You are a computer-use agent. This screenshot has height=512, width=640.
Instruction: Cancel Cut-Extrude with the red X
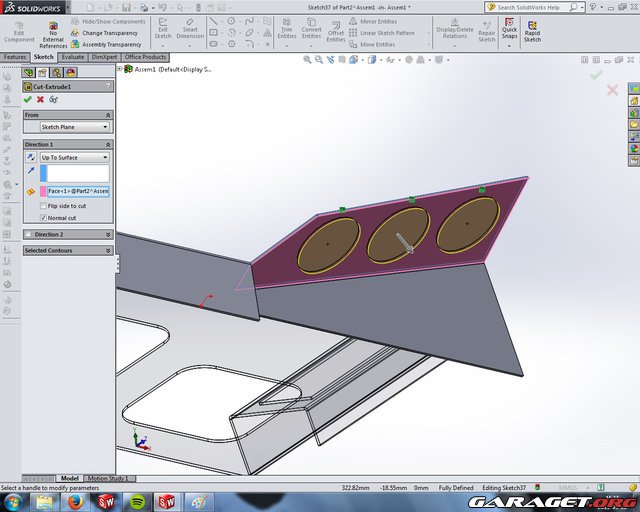pyautogui.click(x=40, y=99)
